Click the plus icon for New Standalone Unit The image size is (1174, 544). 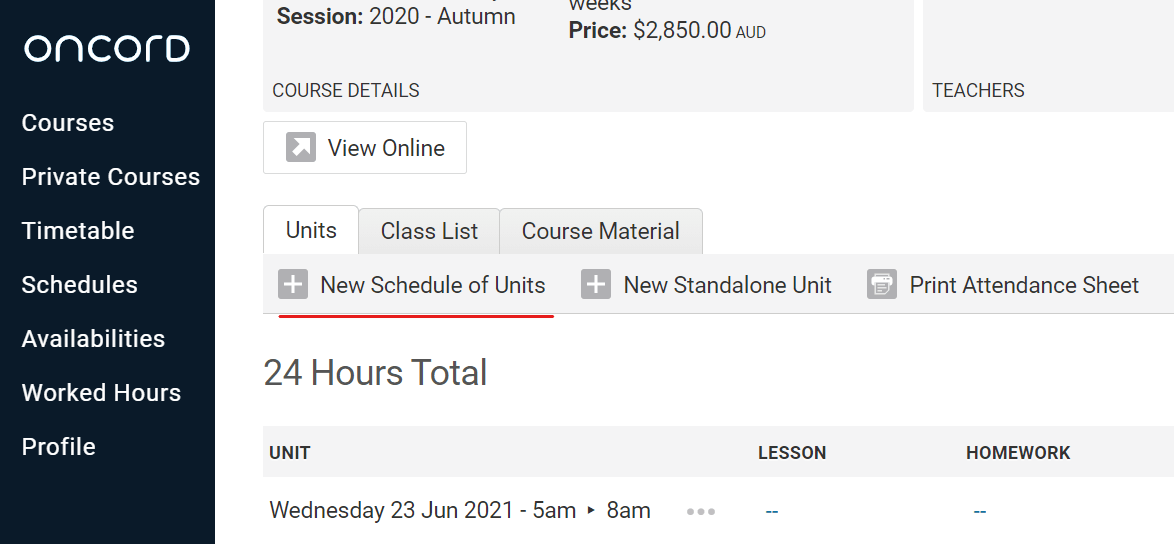[596, 285]
